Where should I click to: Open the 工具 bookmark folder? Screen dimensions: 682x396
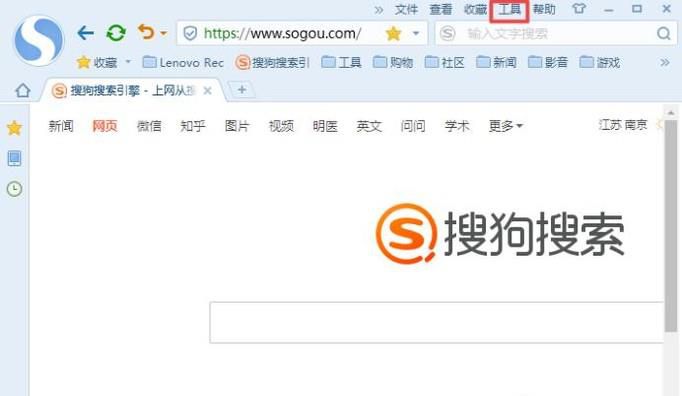point(341,63)
